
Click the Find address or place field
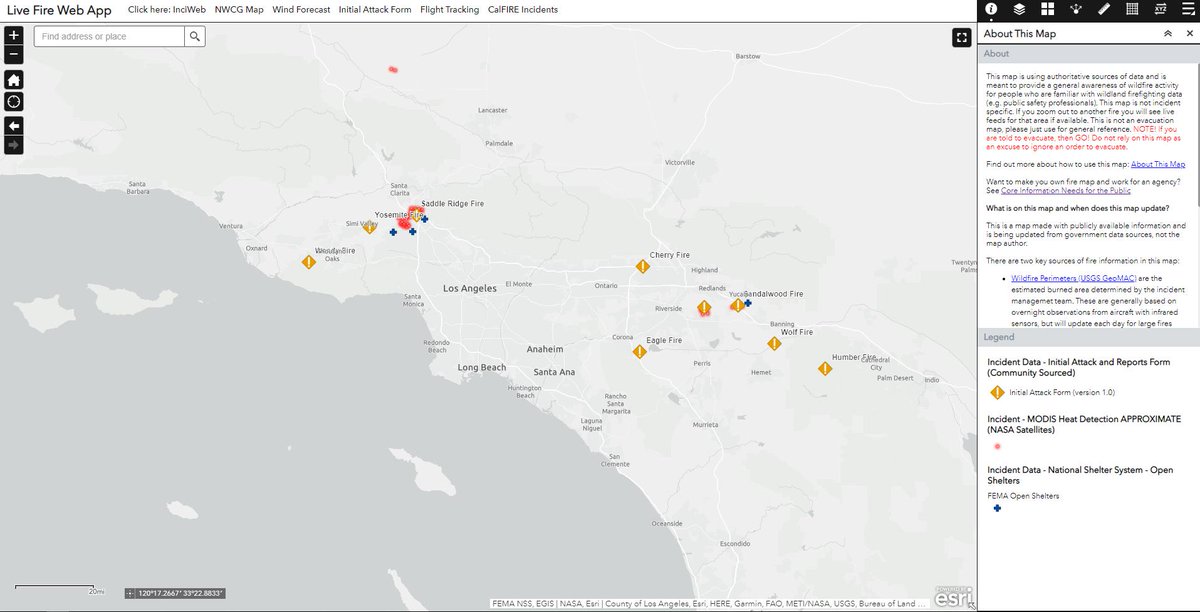[x=105, y=36]
